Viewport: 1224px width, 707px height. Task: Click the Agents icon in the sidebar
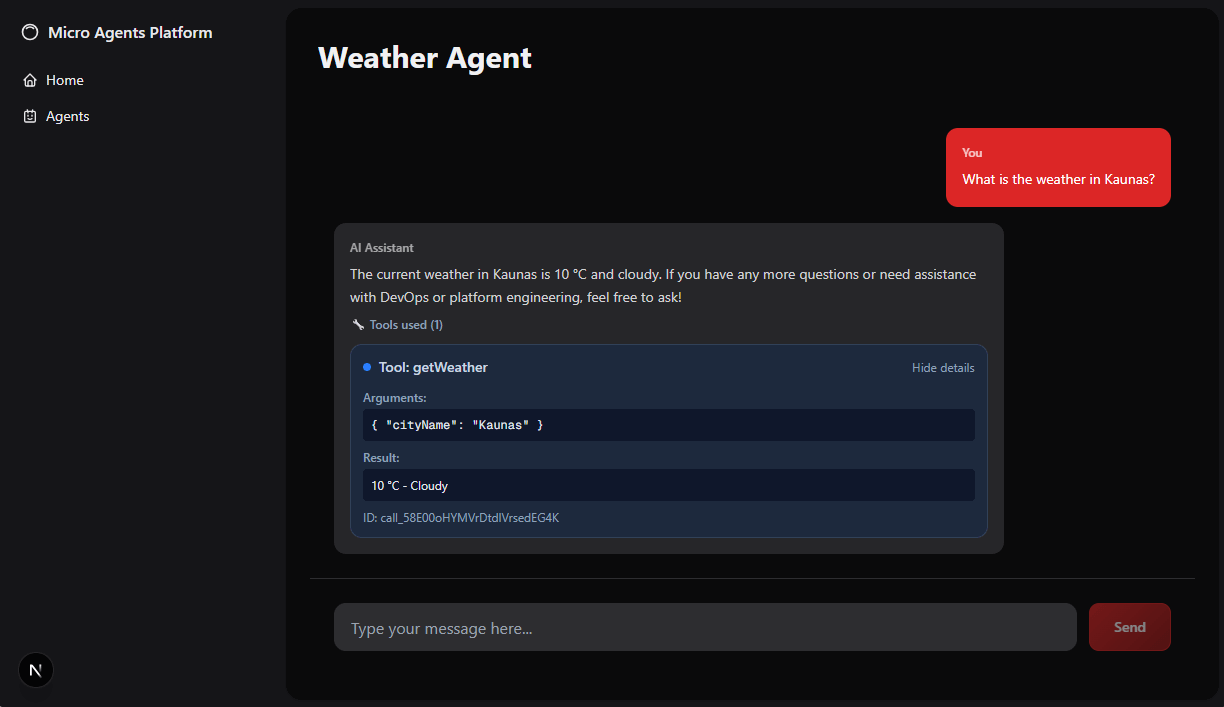pyautogui.click(x=31, y=116)
